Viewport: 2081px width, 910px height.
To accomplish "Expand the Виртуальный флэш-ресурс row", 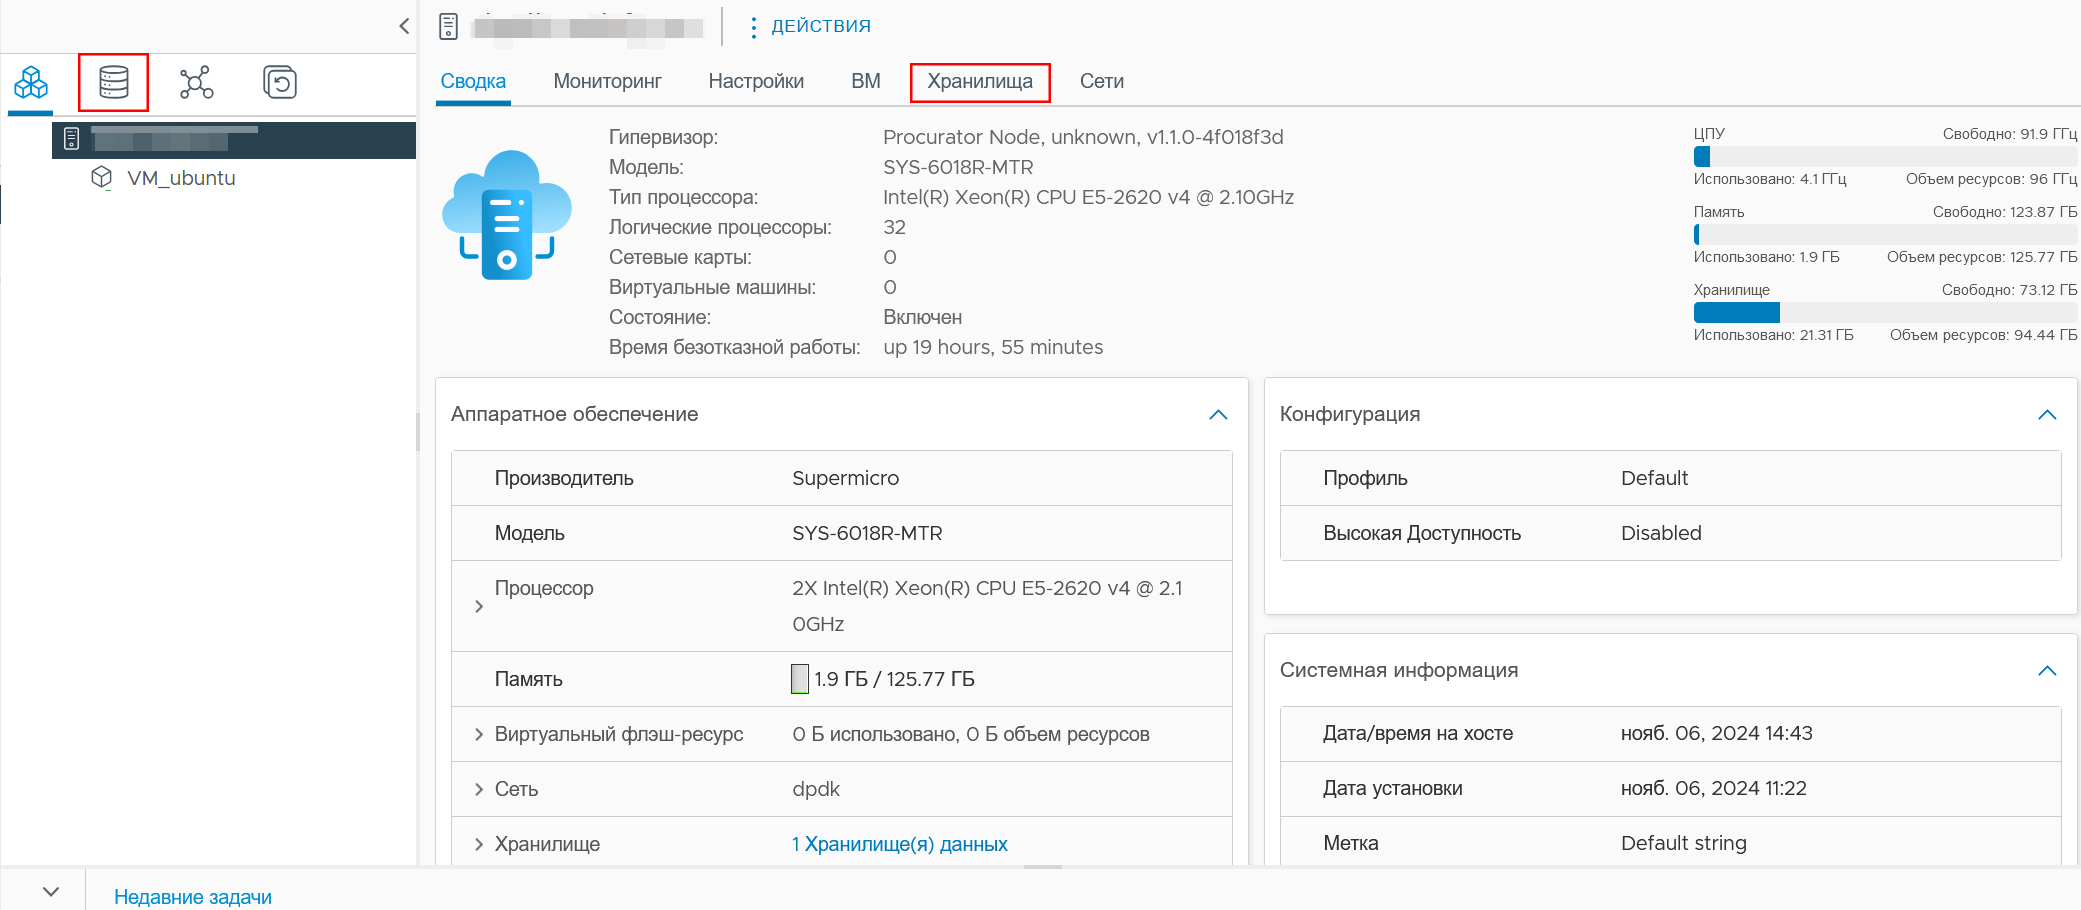I will click(x=479, y=734).
